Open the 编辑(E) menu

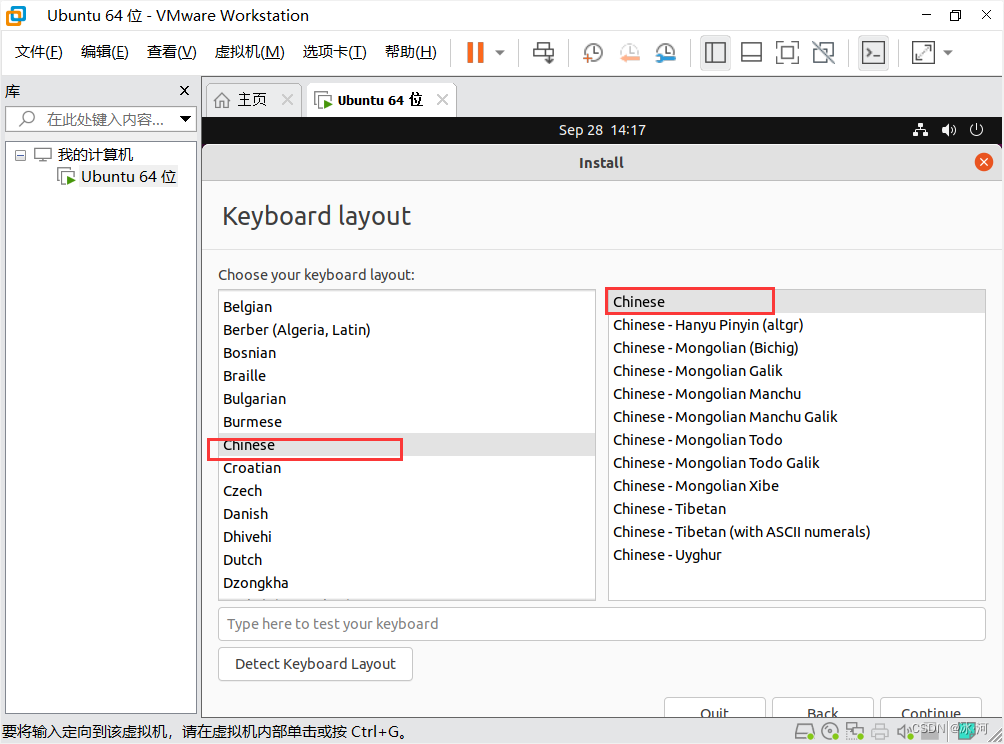[104, 52]
